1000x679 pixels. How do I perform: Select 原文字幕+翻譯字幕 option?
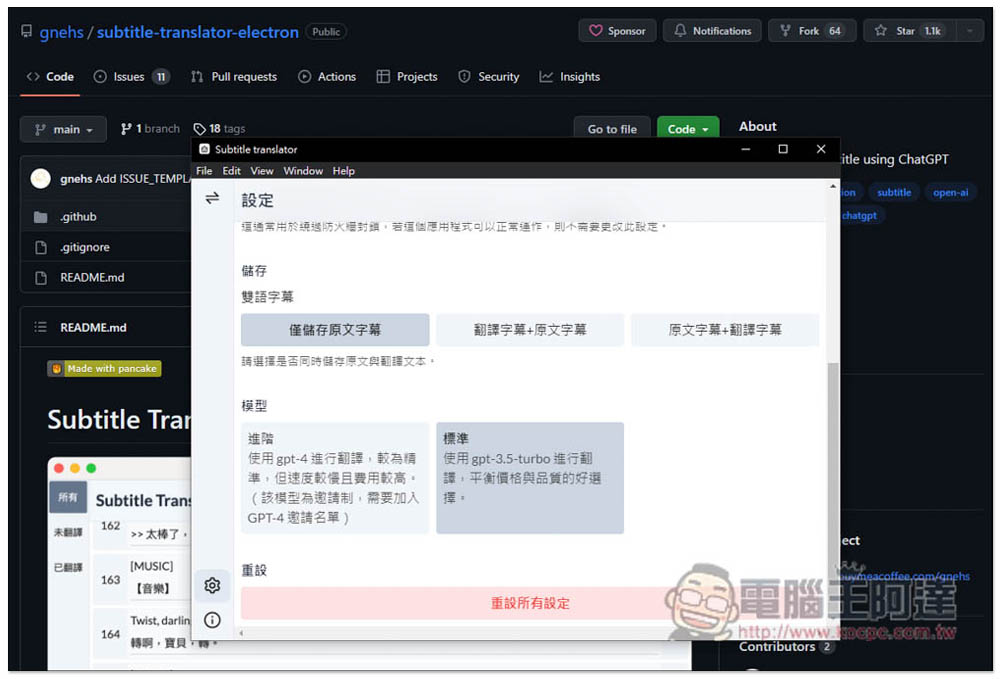click(724, 330)
